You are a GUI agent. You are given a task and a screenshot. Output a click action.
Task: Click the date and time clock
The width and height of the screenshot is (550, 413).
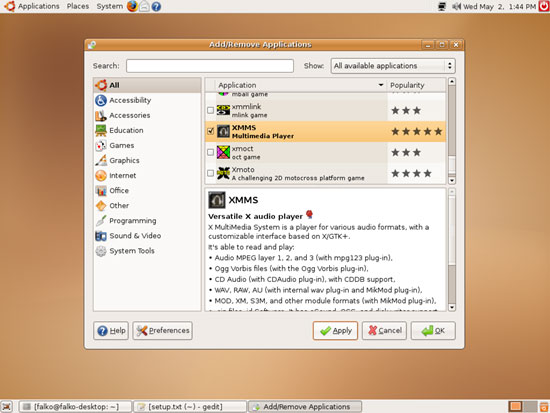[500, 6]
